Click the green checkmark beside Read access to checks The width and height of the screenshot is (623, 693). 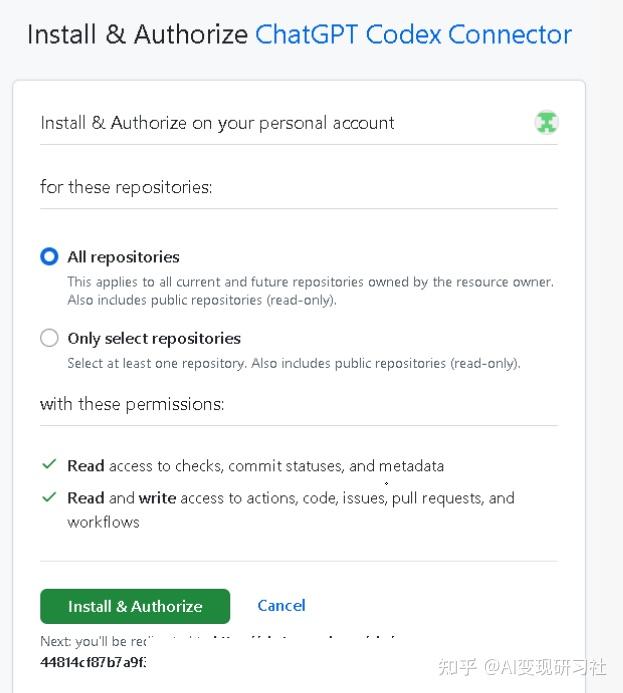(49, 465)
